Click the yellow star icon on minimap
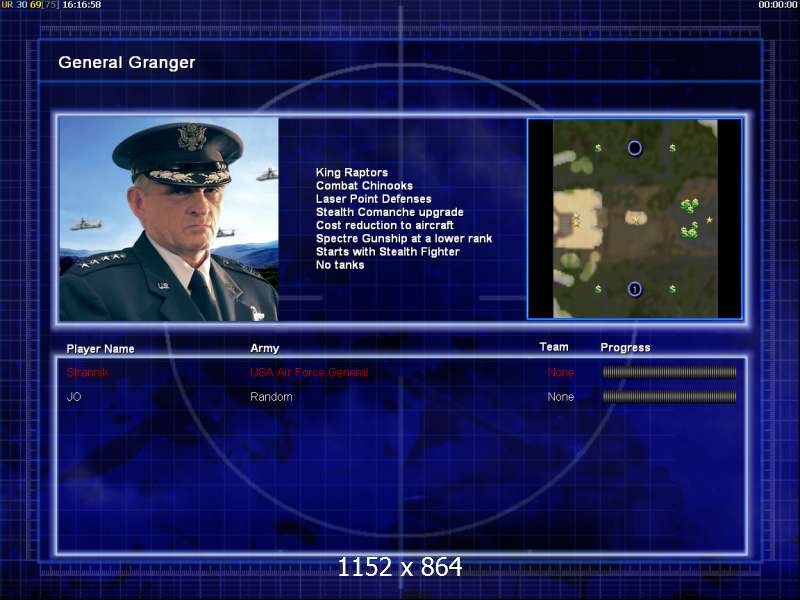Image resolution: width=800 pixels, height=600 pixels. pos(709,220)
